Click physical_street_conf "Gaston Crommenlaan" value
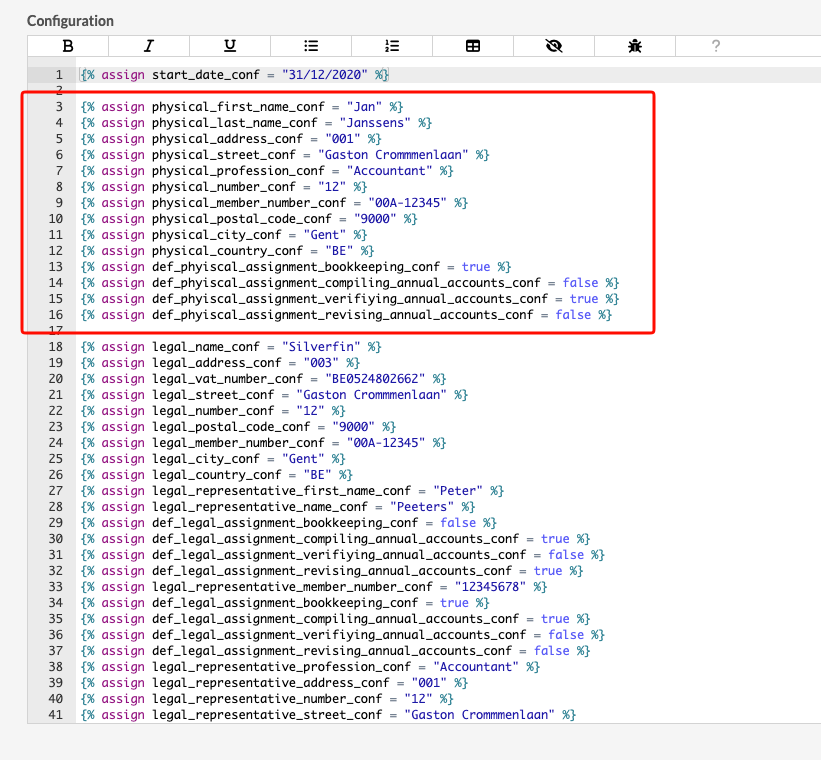Viewport: 821px width, 760px height. [x=393, y=155]
